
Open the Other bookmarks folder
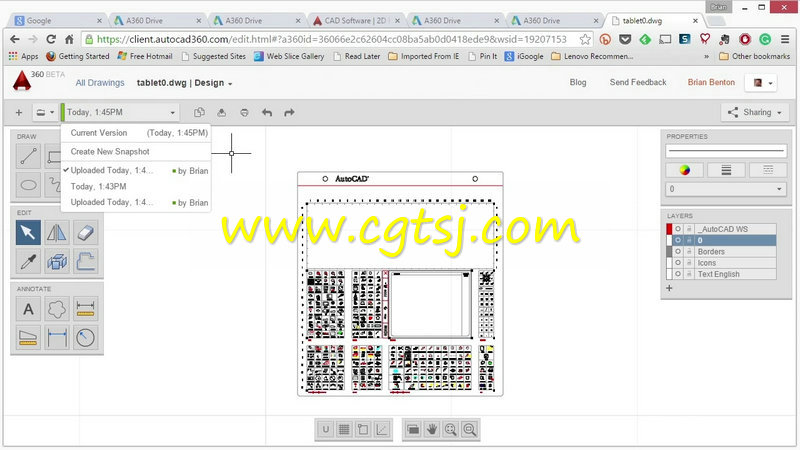[755, 57]
